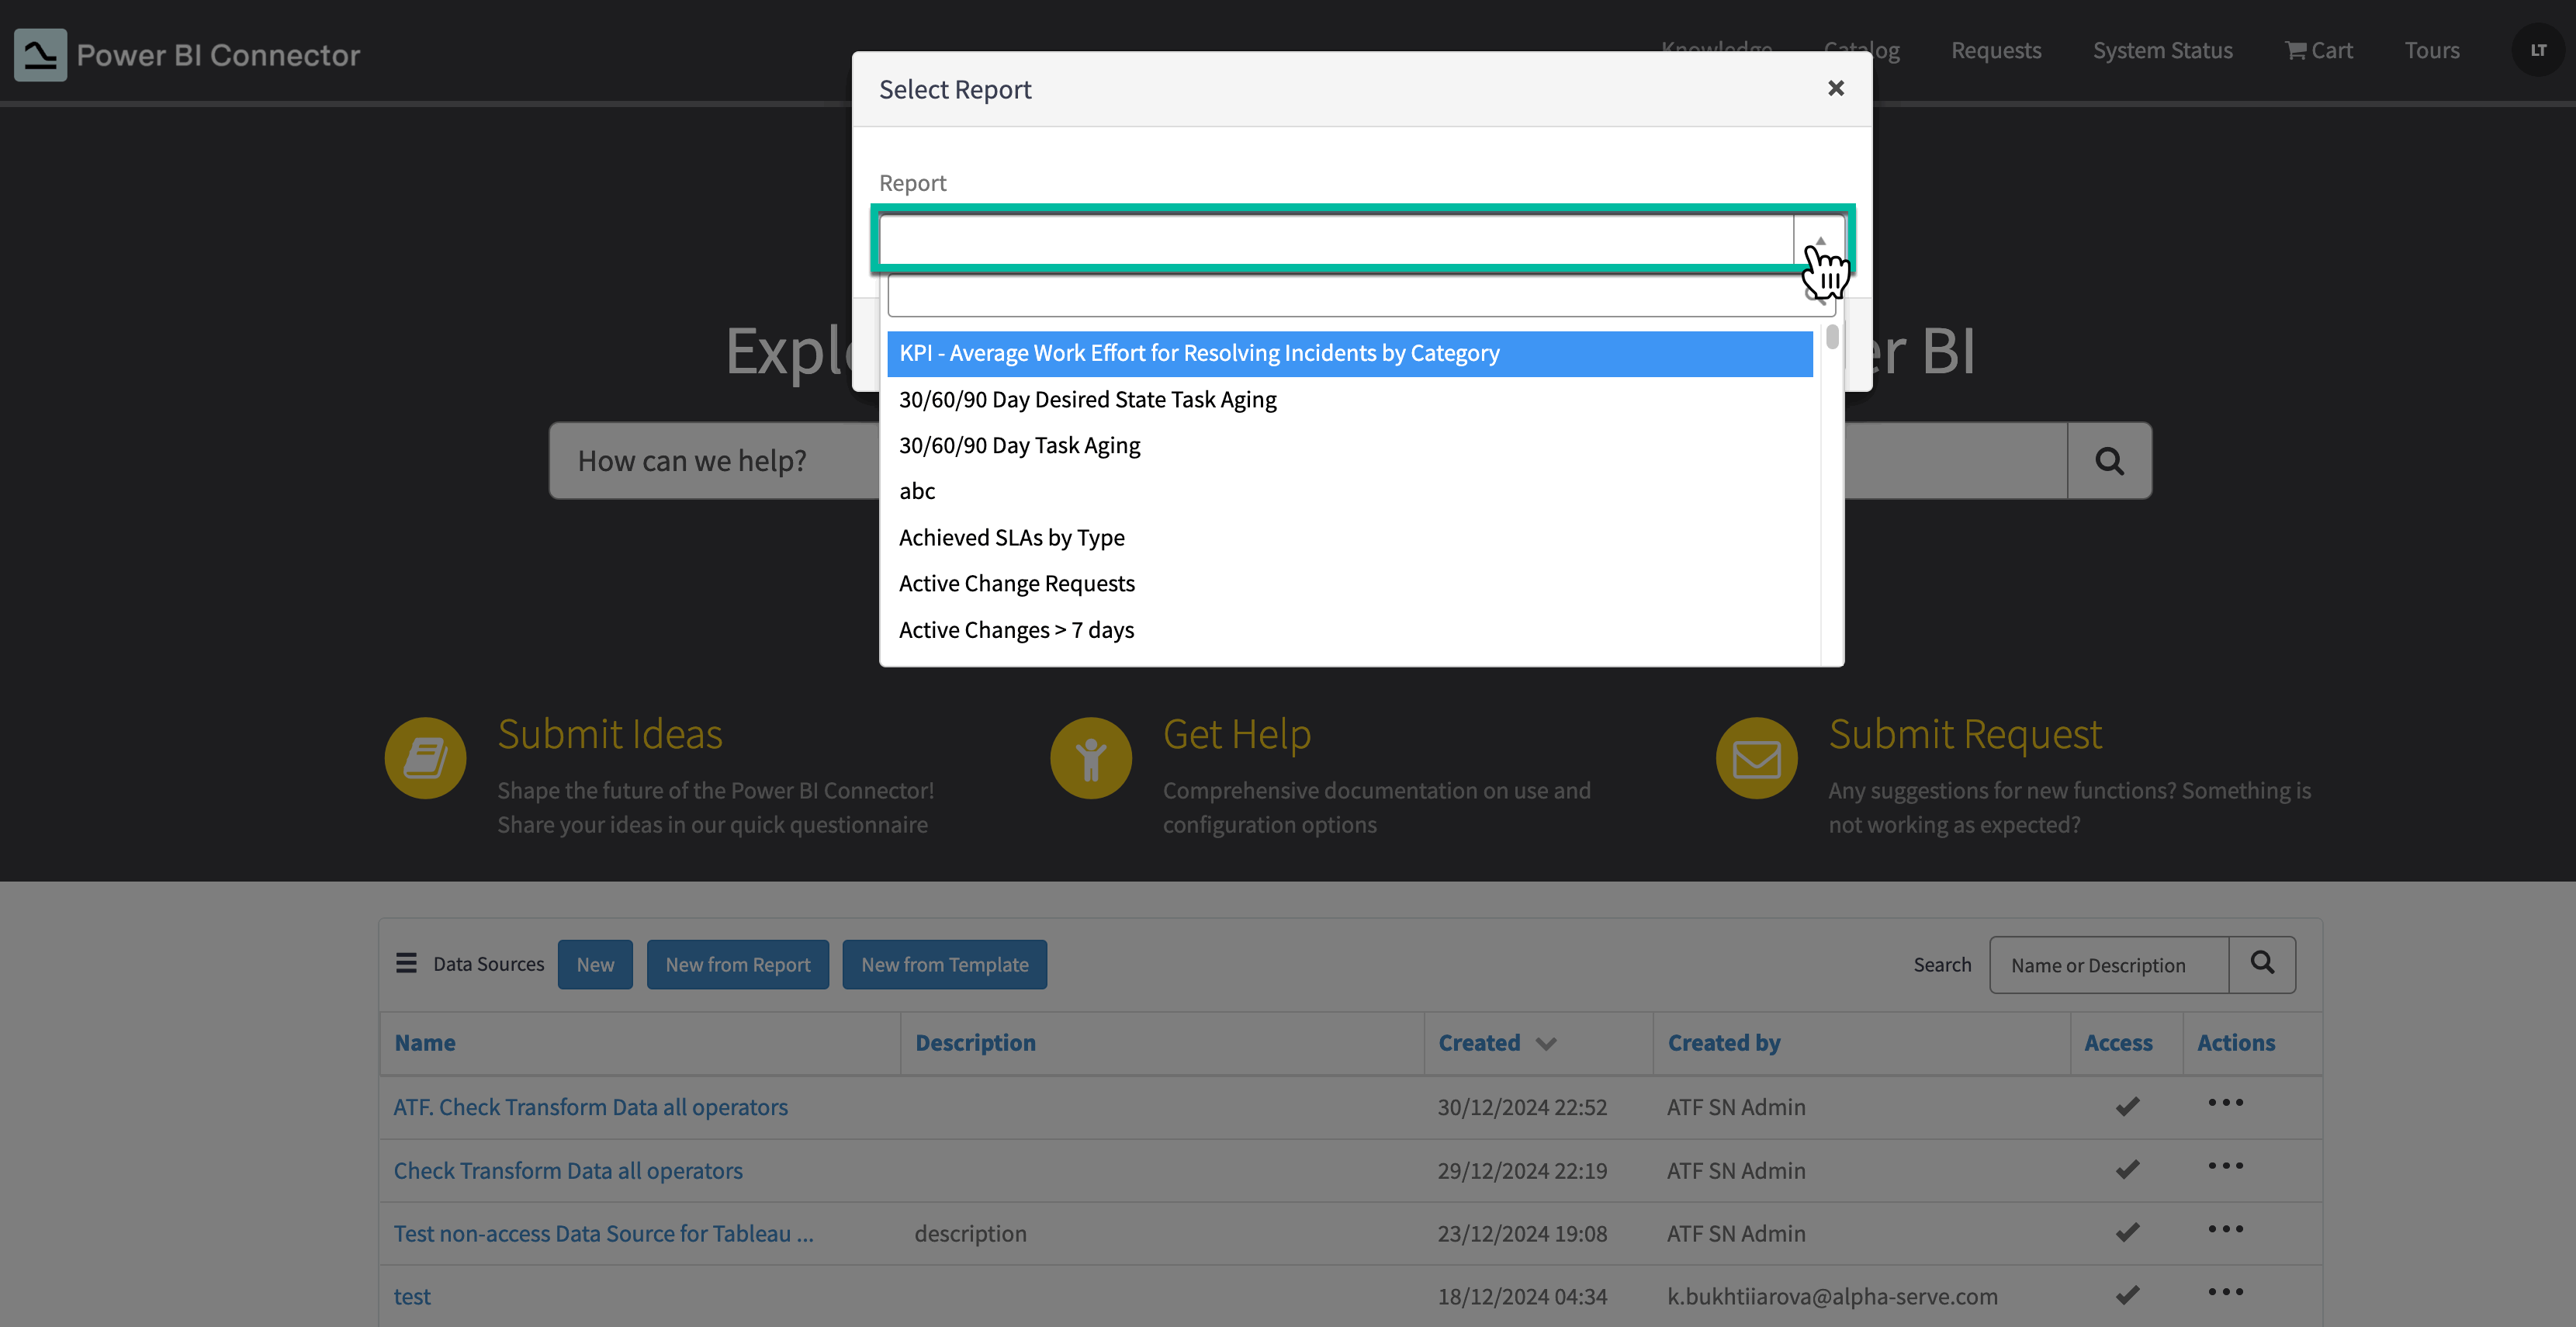Open actions menu for 'Check Transform Data all operators'
This screenshot has height=1327, width=2576.
(2225, 1166)
